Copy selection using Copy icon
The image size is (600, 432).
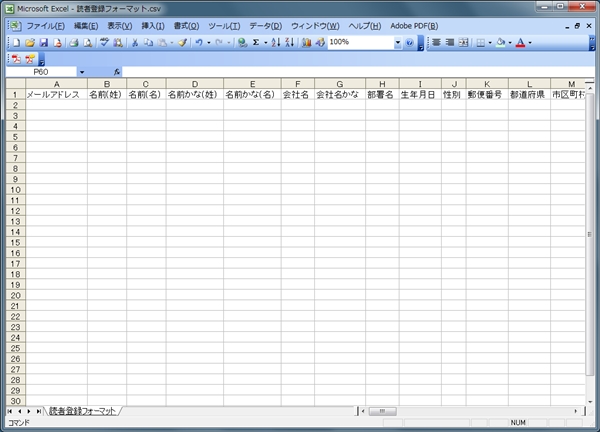pos(148,42)
